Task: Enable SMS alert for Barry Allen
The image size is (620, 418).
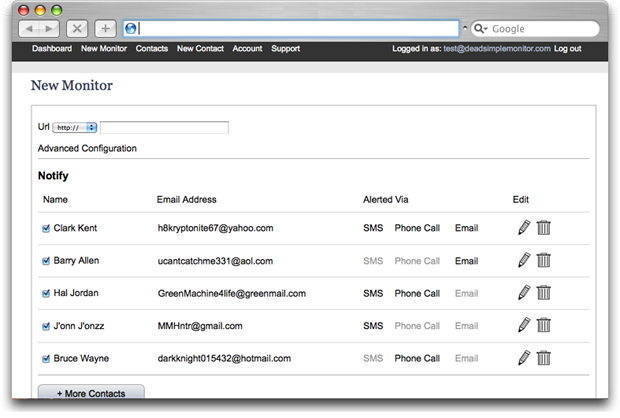Action: pyautogui.click(x=373, y=261)
